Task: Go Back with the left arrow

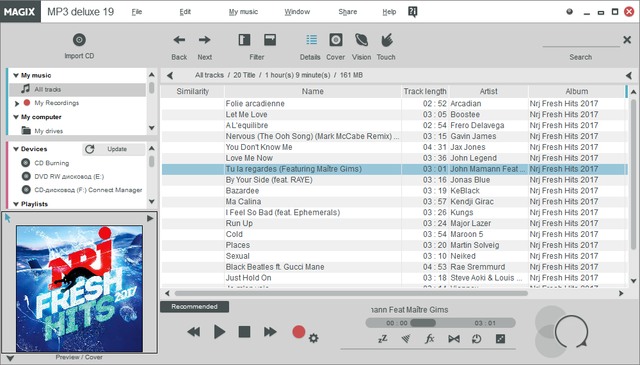Action: pos(179,40)
